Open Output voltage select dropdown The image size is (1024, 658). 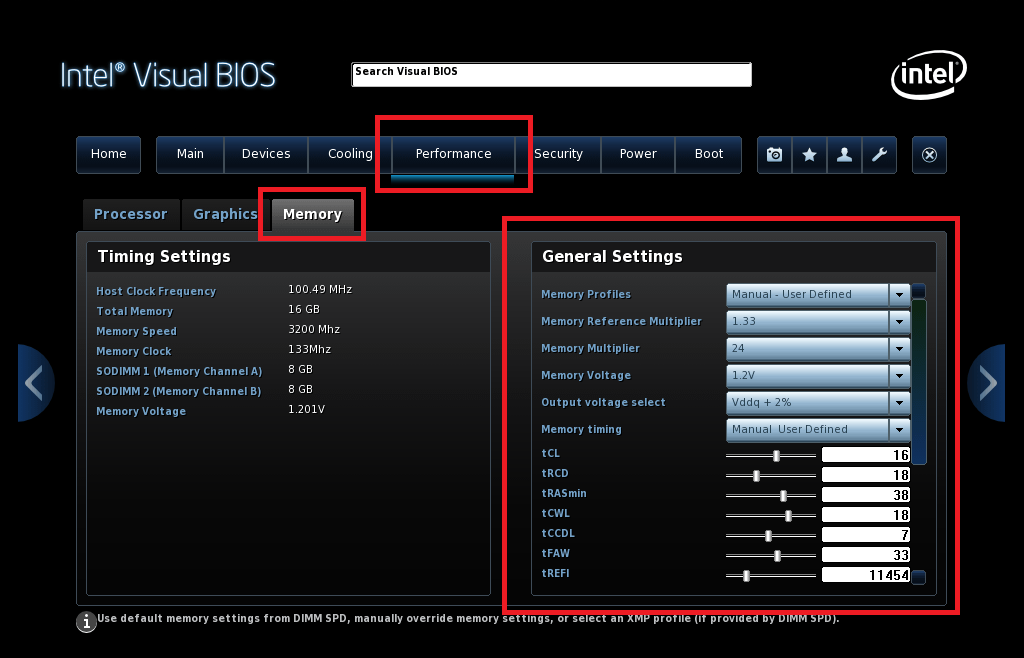818,402
